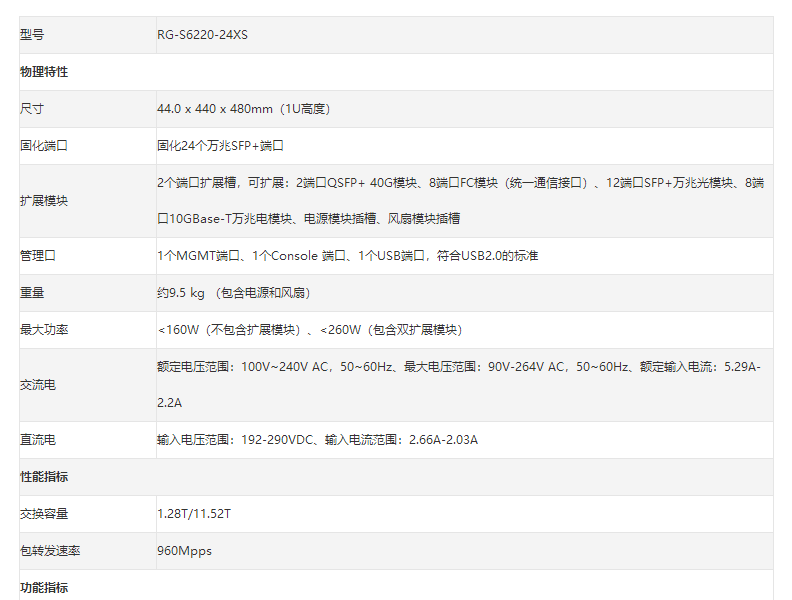Viewport: 792px width, 600px height.
Task: Click the 型号 label cell
Action: click(x=32, y=35)
